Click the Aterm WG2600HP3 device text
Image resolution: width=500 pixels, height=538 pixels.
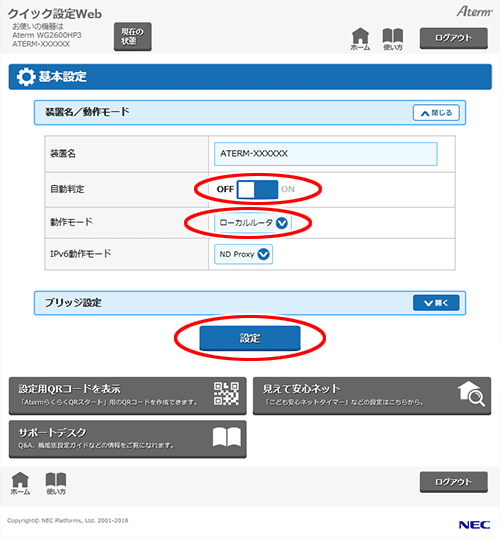coord(47,35)
